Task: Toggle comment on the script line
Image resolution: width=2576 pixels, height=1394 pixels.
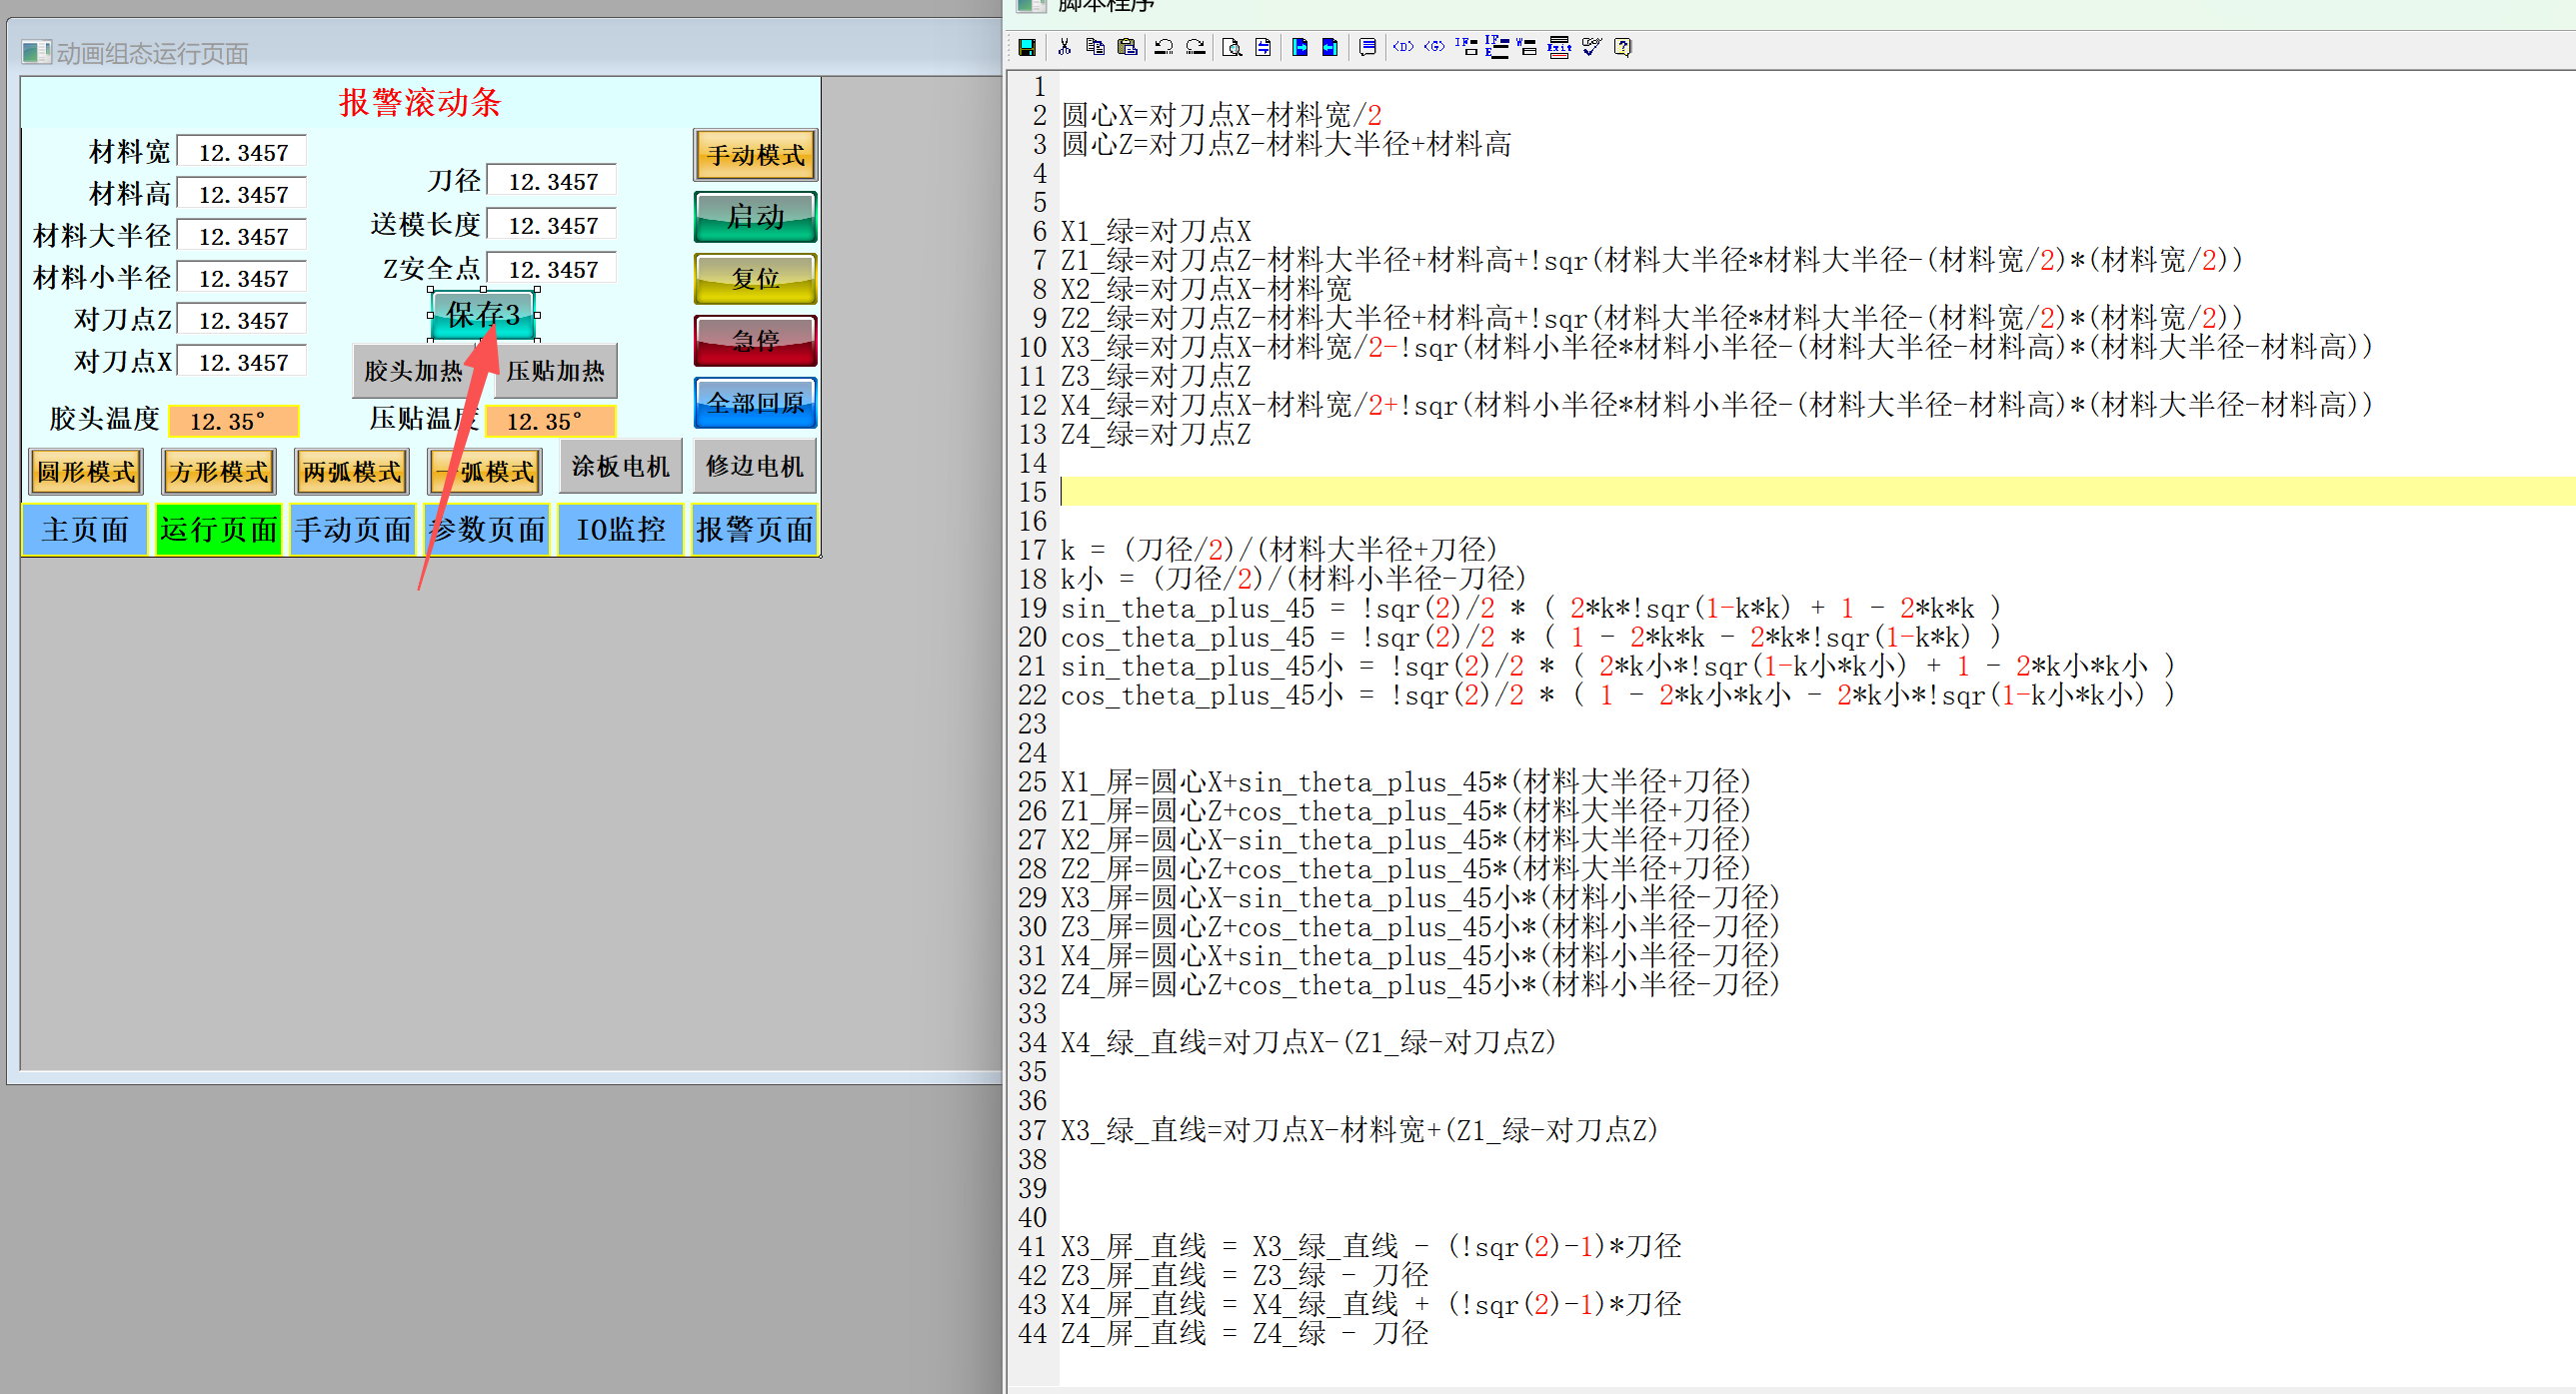Action: click(1367, 47)
